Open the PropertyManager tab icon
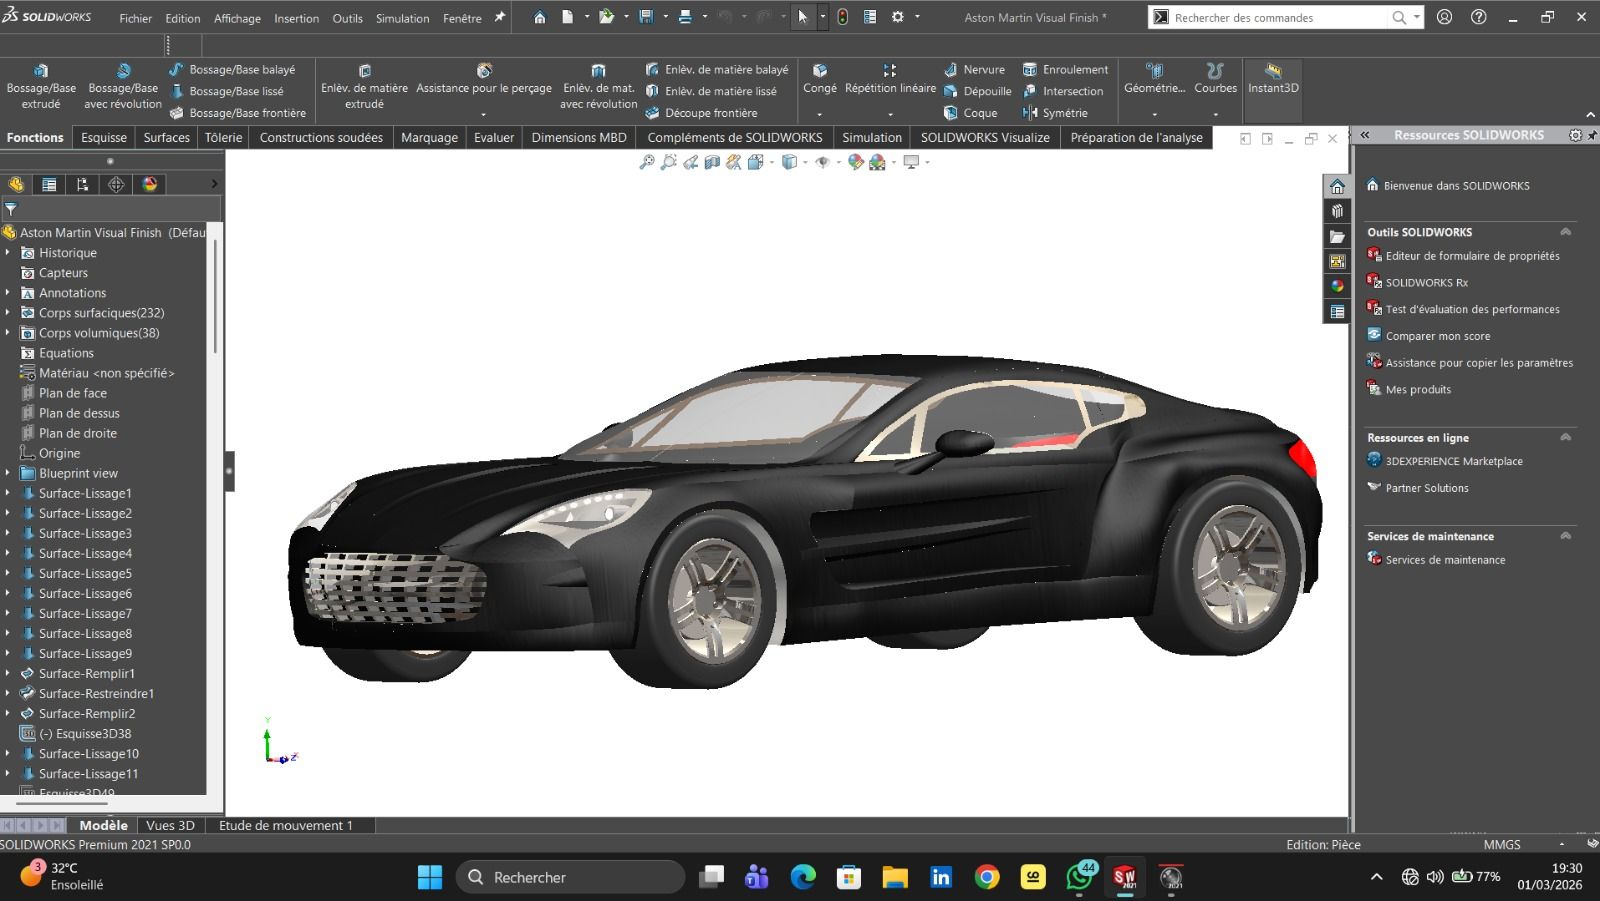Image resolution: width=1600 pixels, height=901 pixels. click(49, 184)
